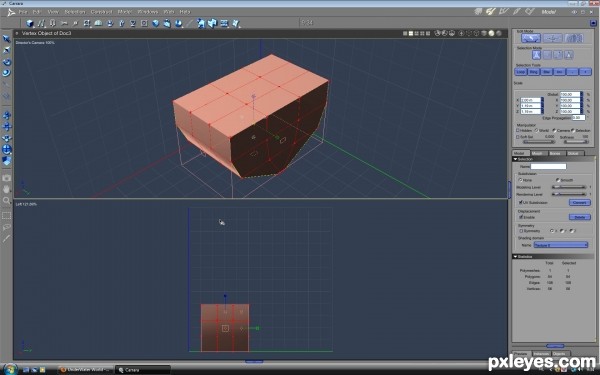Enable the Symmetry checkbox
The image size is (600, 375).
point(521,231)
